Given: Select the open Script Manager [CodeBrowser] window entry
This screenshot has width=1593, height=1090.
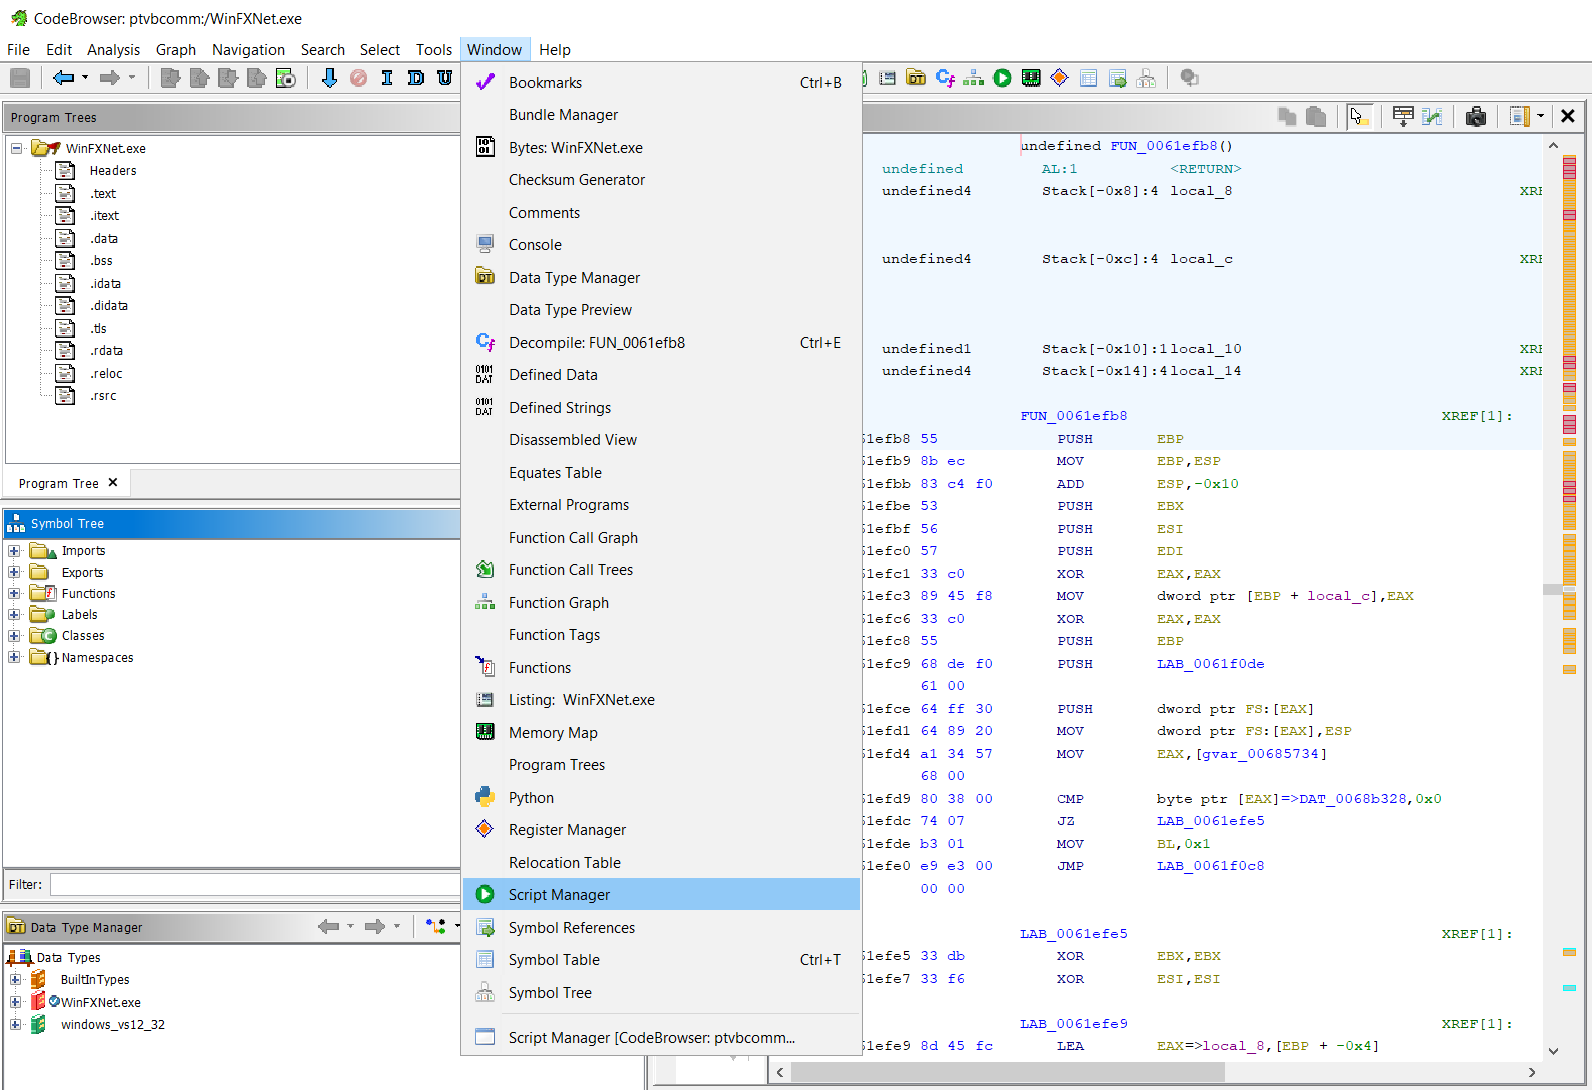Looking at the screenshot, I should coord(661,1038).
